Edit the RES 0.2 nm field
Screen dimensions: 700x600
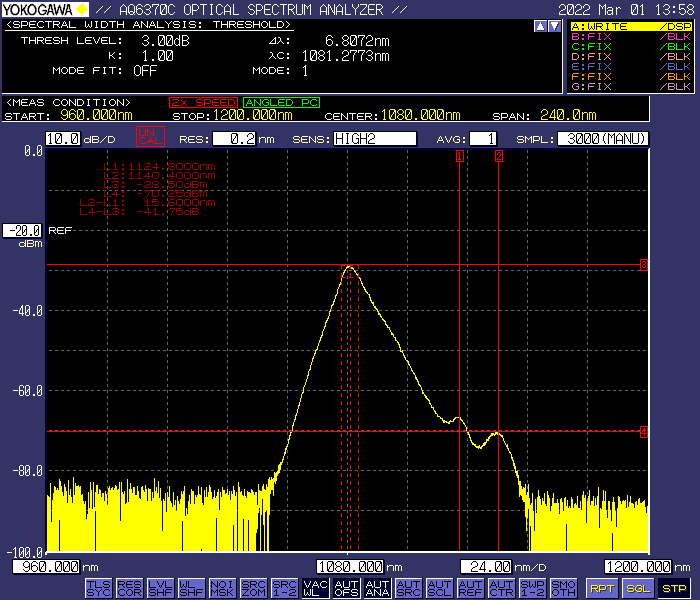pos(234,139)
